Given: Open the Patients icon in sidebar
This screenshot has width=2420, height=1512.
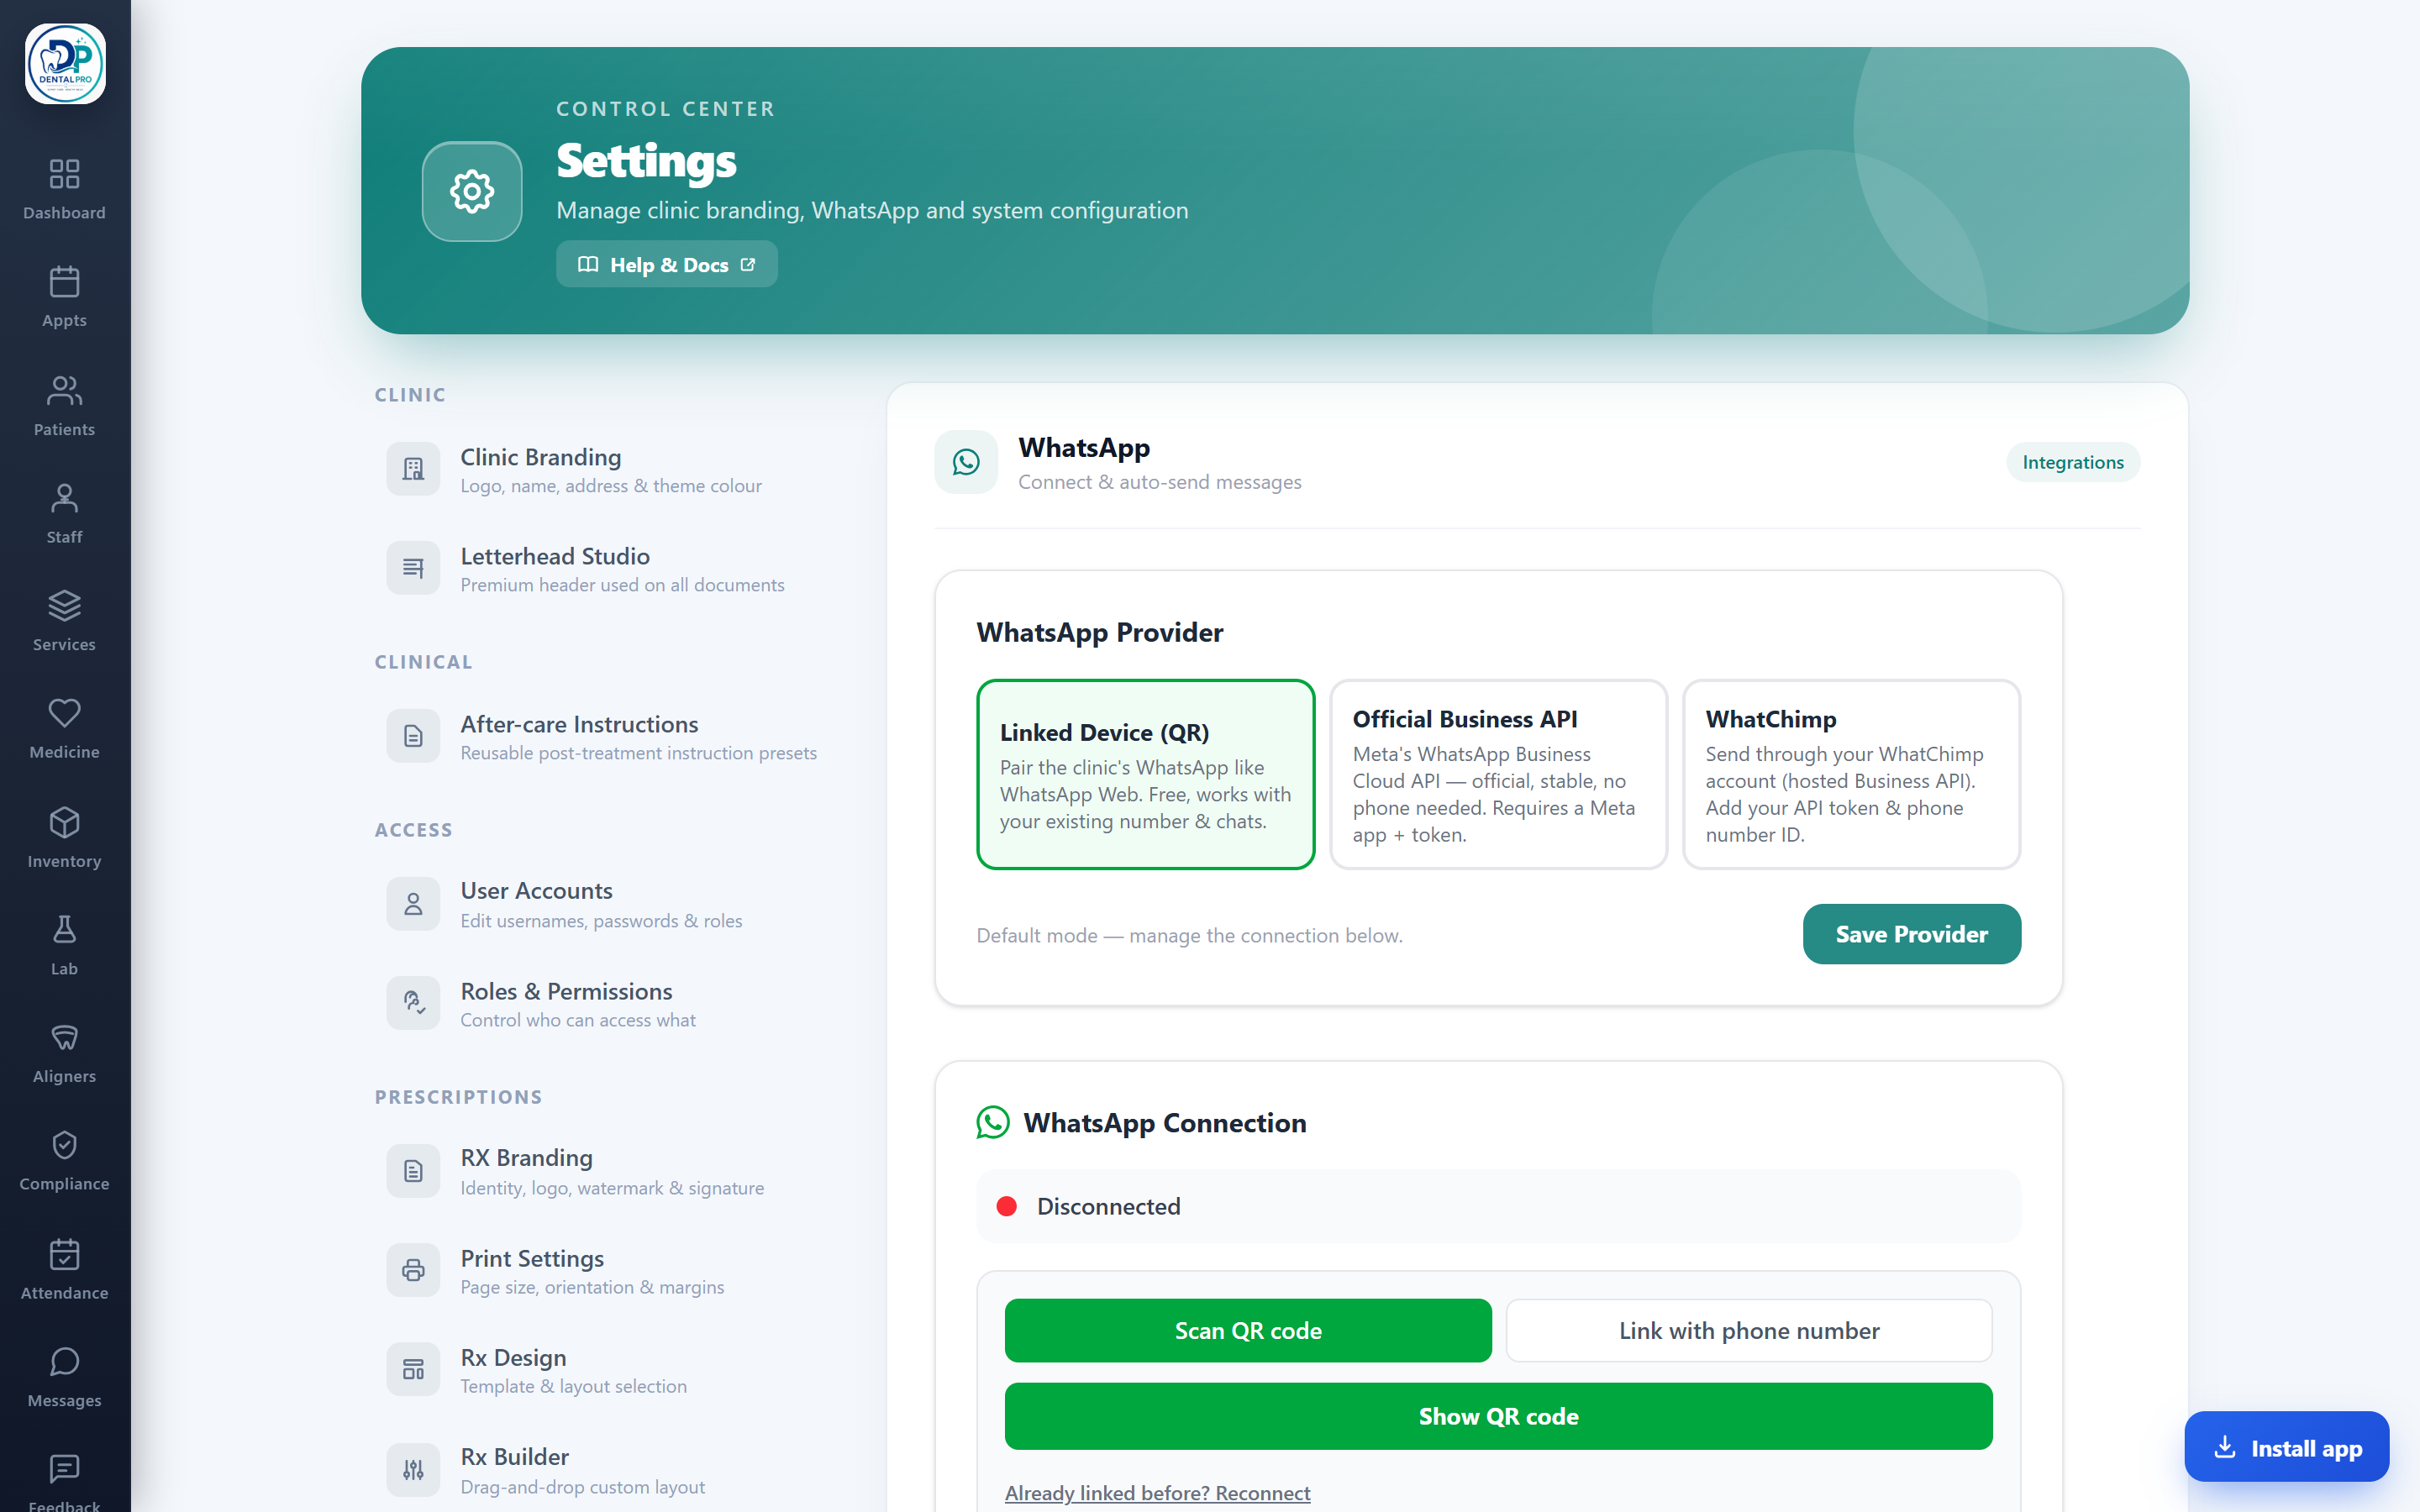Looking at the screenshot, I should coord(64,390).
